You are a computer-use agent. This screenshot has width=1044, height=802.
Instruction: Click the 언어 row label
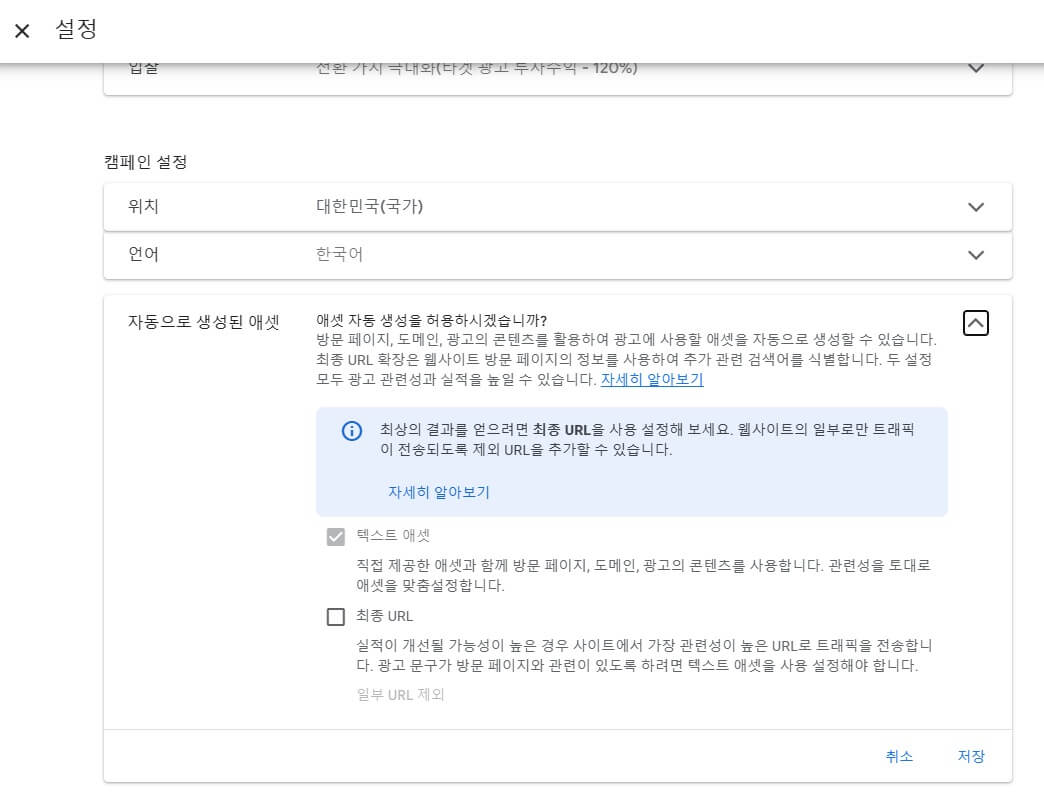point(143,254)
